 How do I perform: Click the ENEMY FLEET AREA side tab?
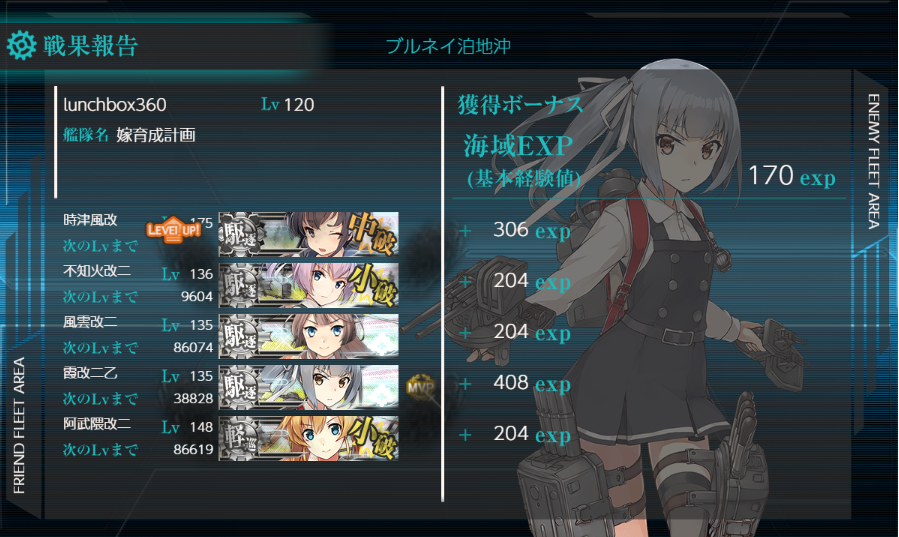click(x=873, y=162)
